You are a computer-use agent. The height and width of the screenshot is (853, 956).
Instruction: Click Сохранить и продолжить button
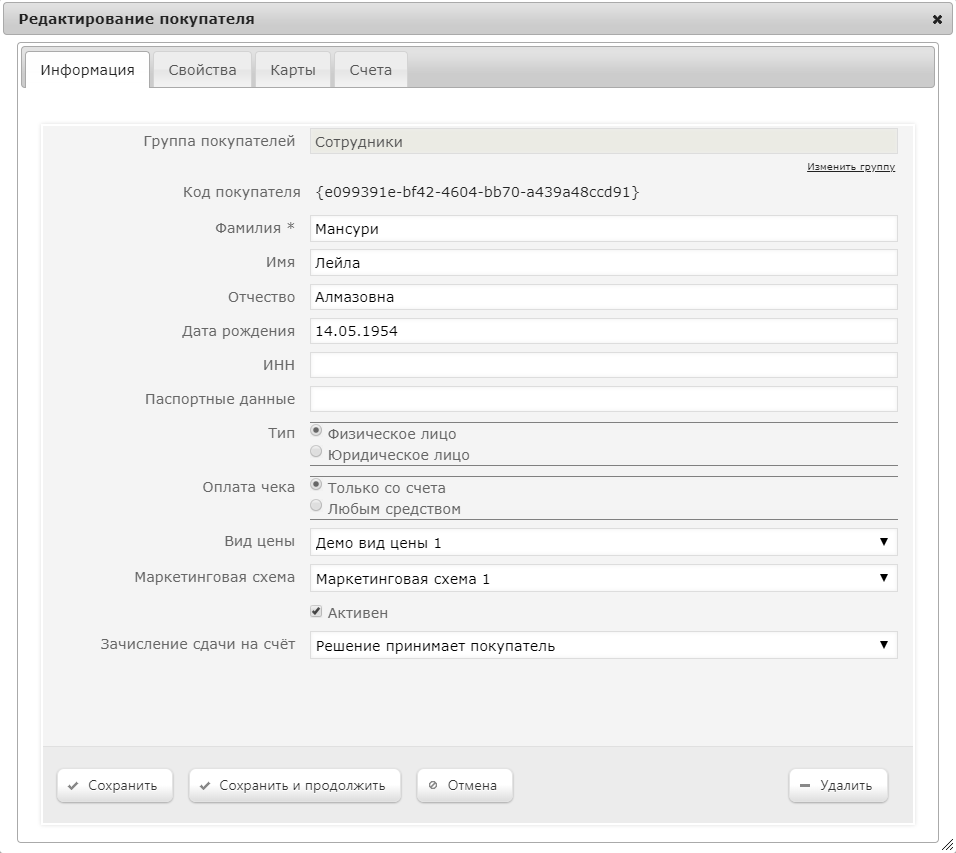click(x=294, y=785)
